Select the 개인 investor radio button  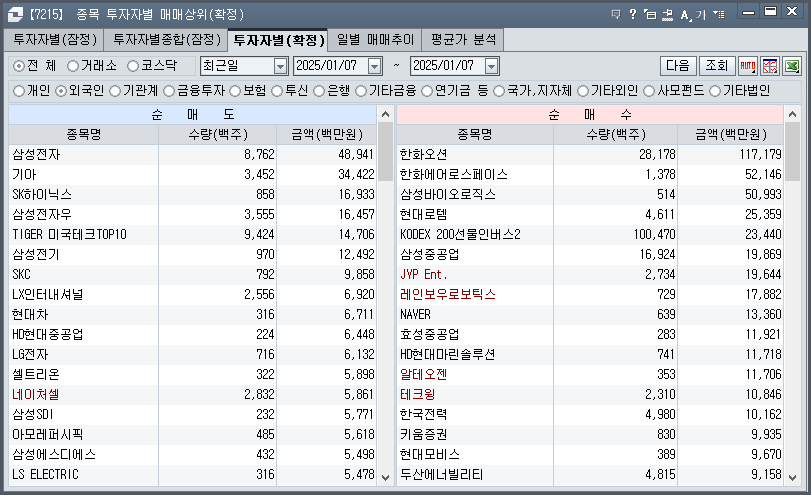tap(19, 91)
